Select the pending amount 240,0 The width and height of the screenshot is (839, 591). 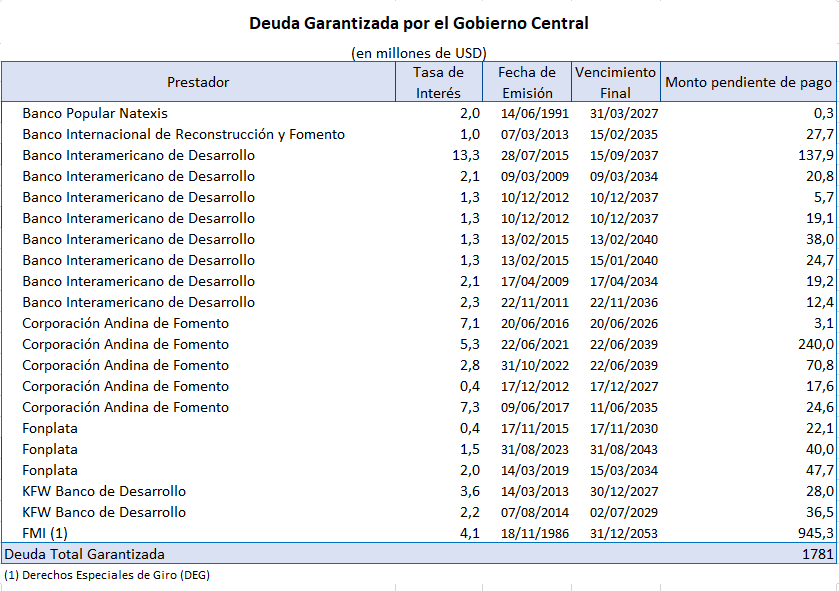coord(816,344)
